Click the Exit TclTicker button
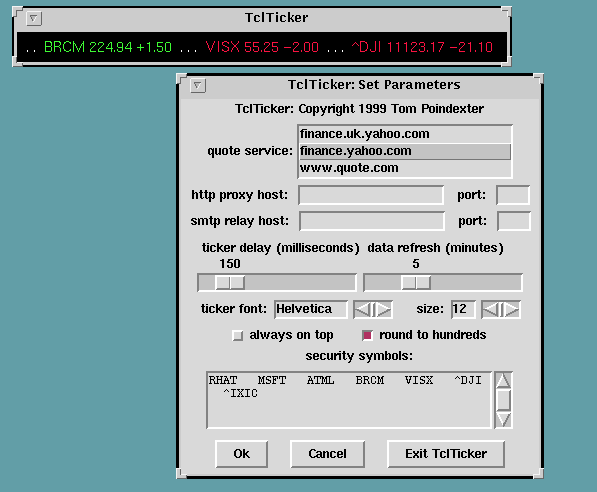597x492 pixels. pos(446,454)
